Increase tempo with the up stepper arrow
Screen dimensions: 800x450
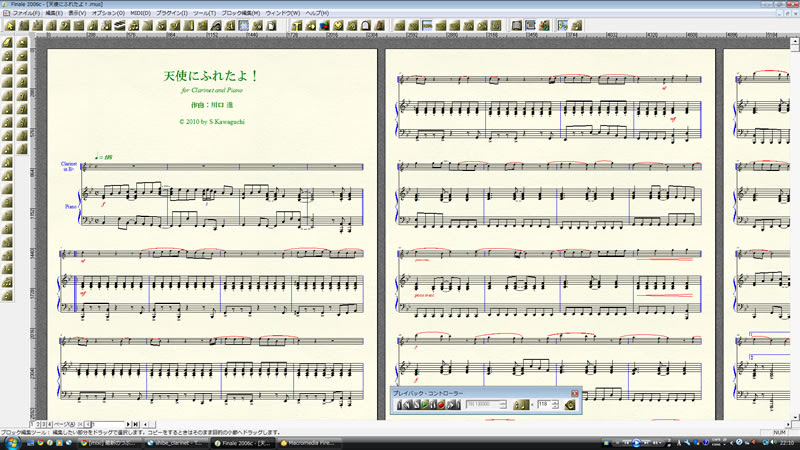point(555,402)
